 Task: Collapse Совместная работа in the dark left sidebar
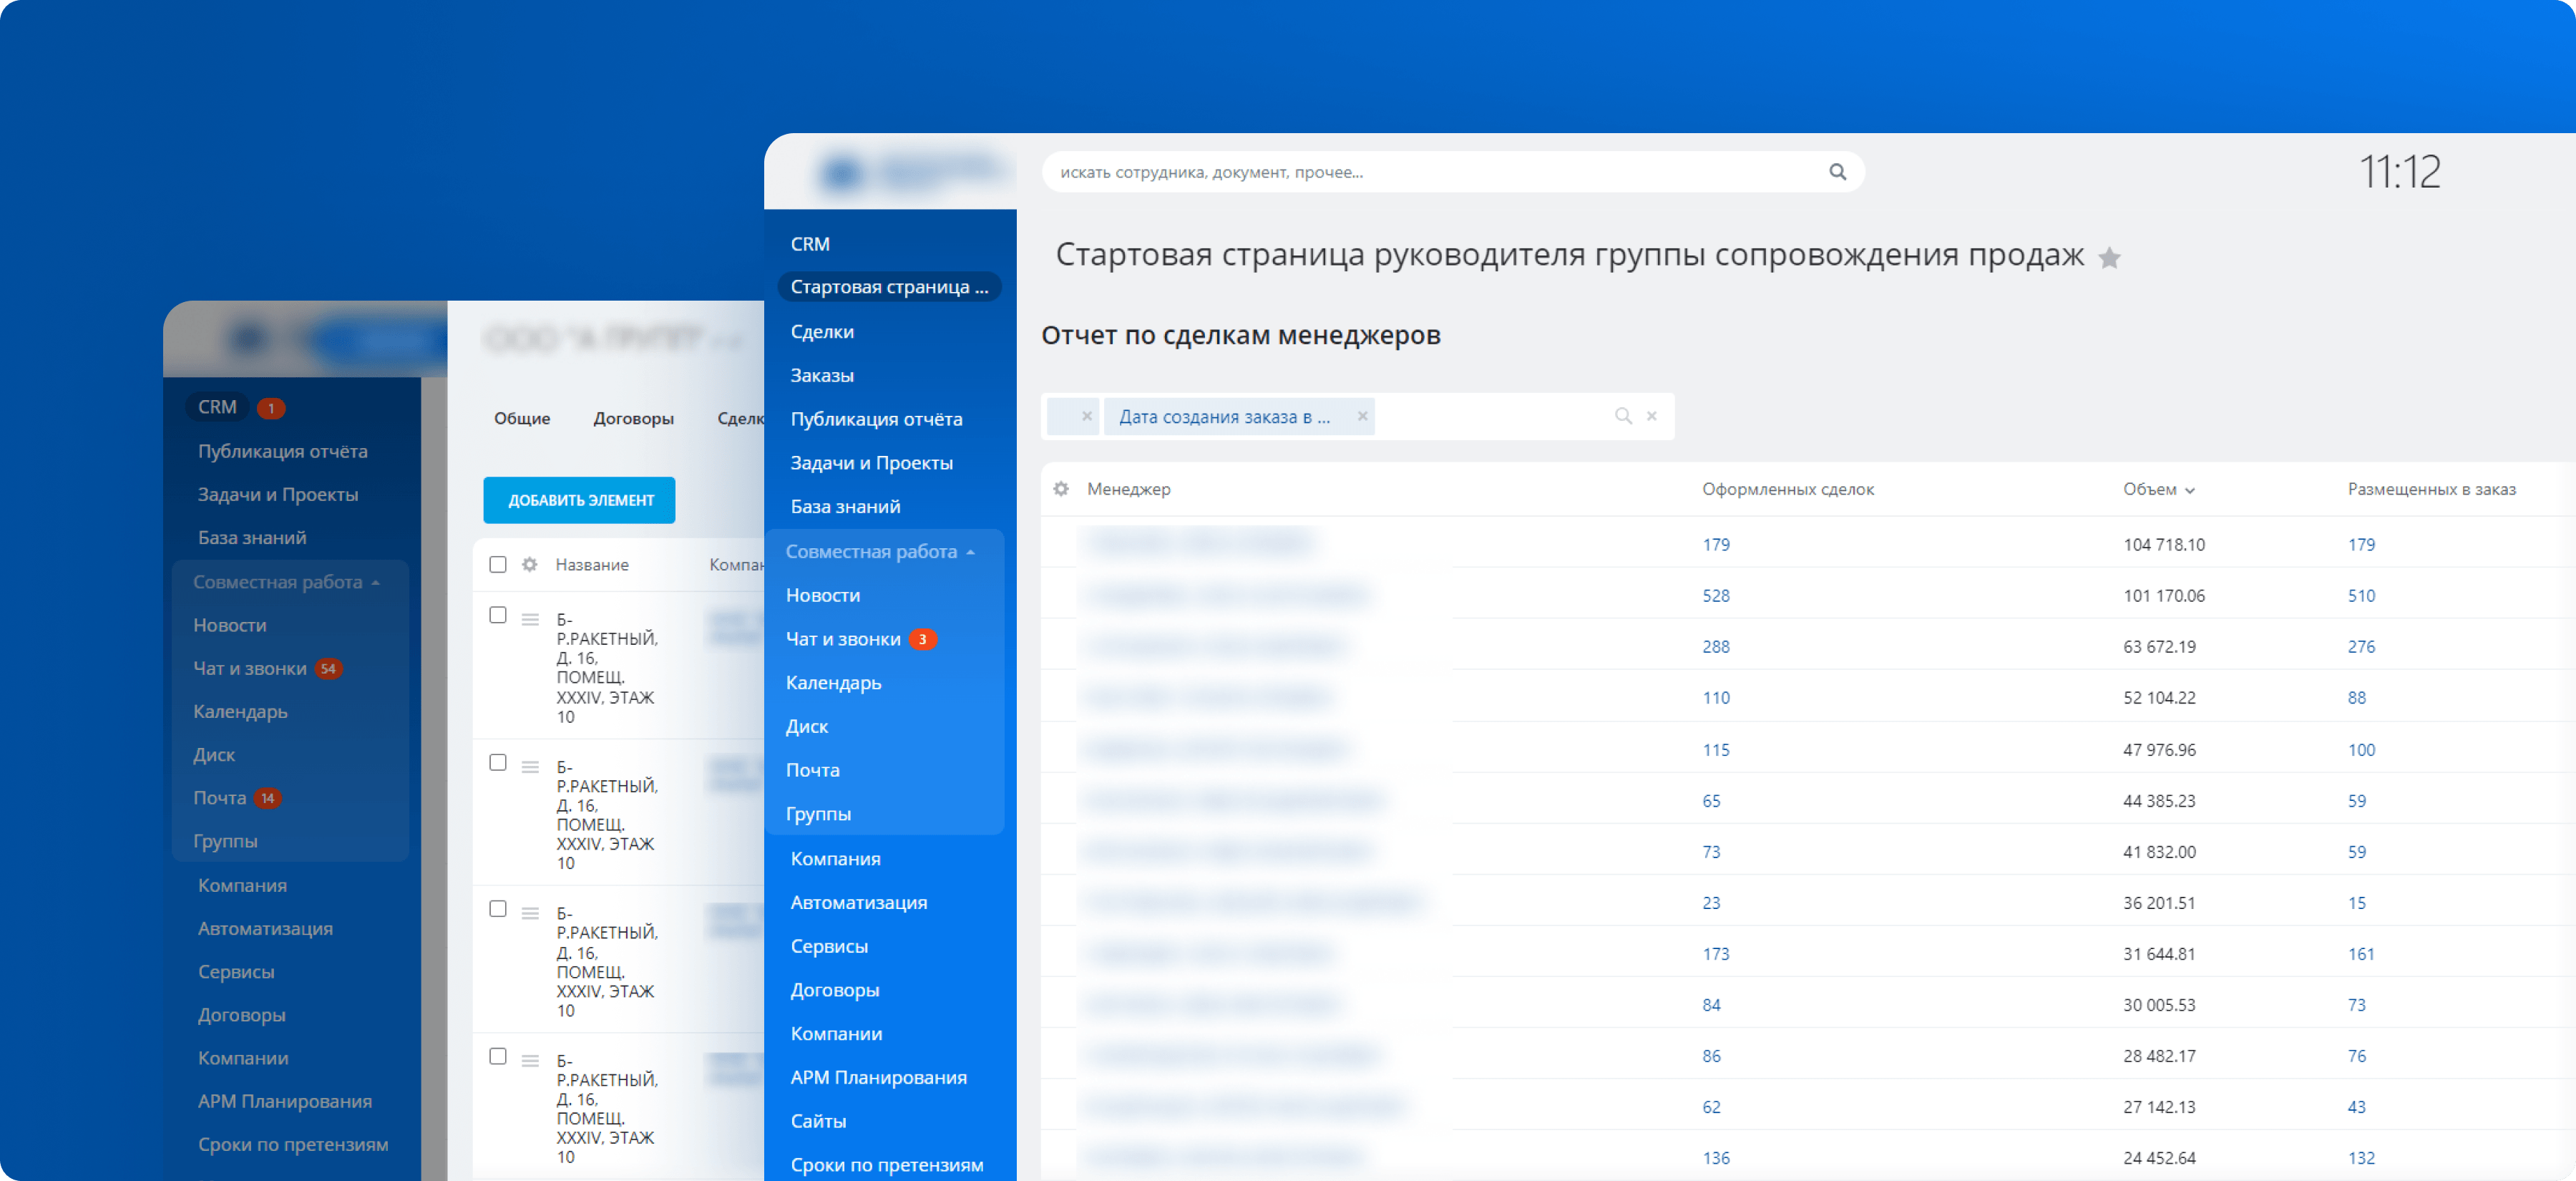pyautogui.click(x=375, y=583)
